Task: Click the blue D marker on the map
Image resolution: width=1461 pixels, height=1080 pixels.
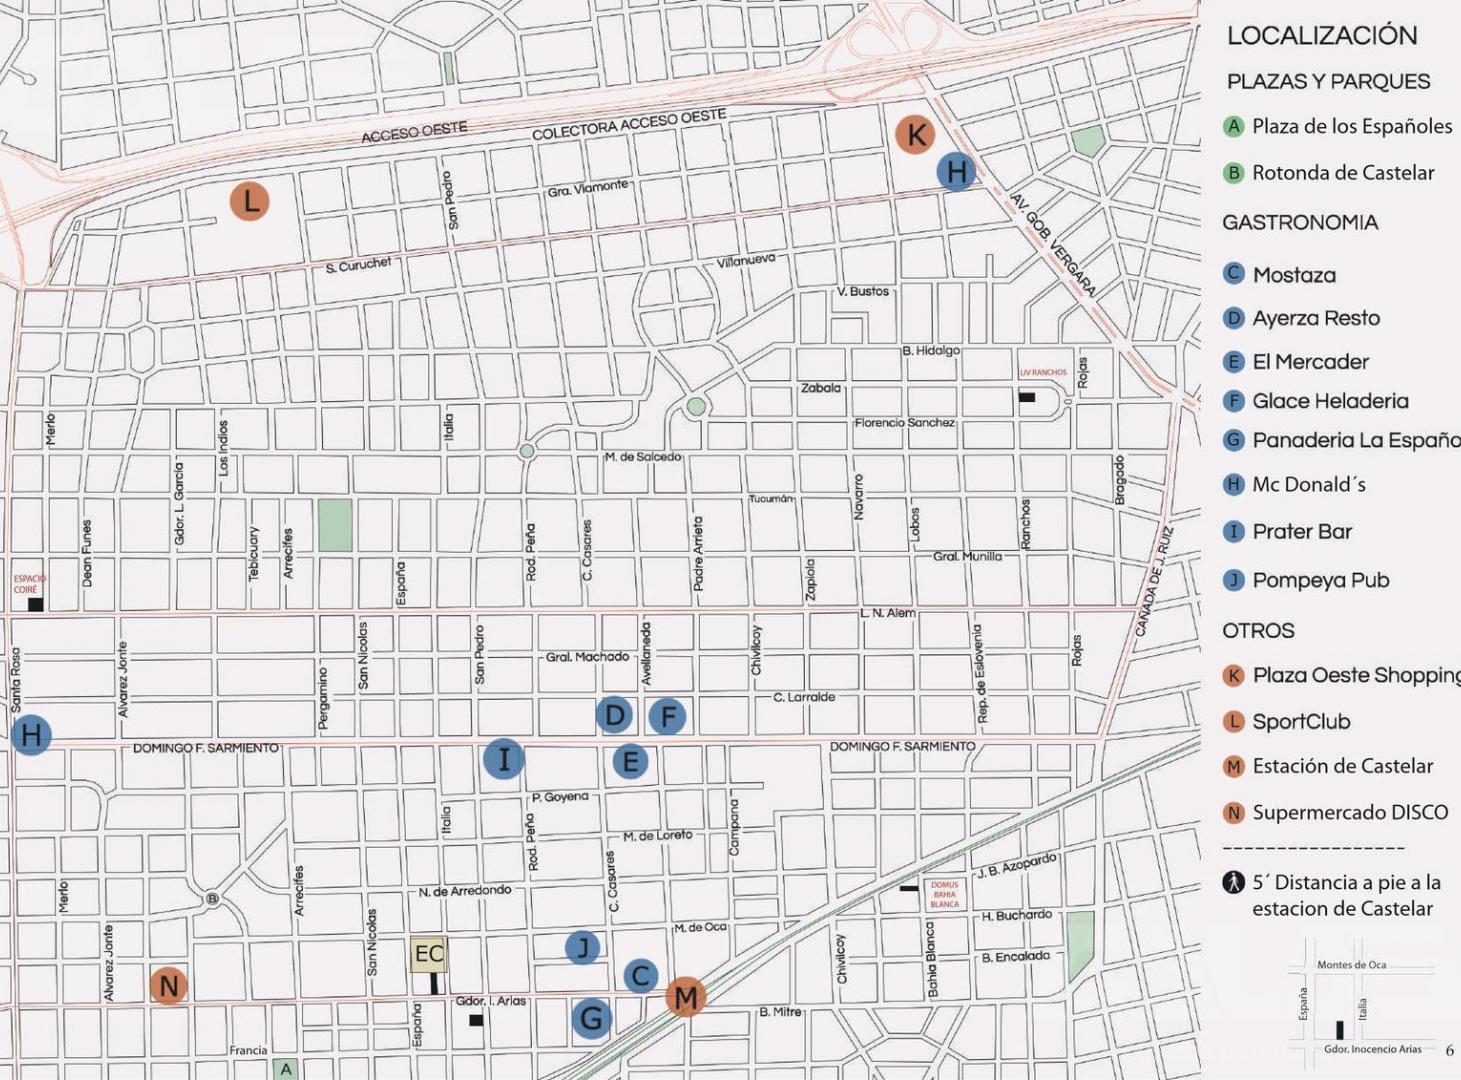Action: click(x=614, y=715)
